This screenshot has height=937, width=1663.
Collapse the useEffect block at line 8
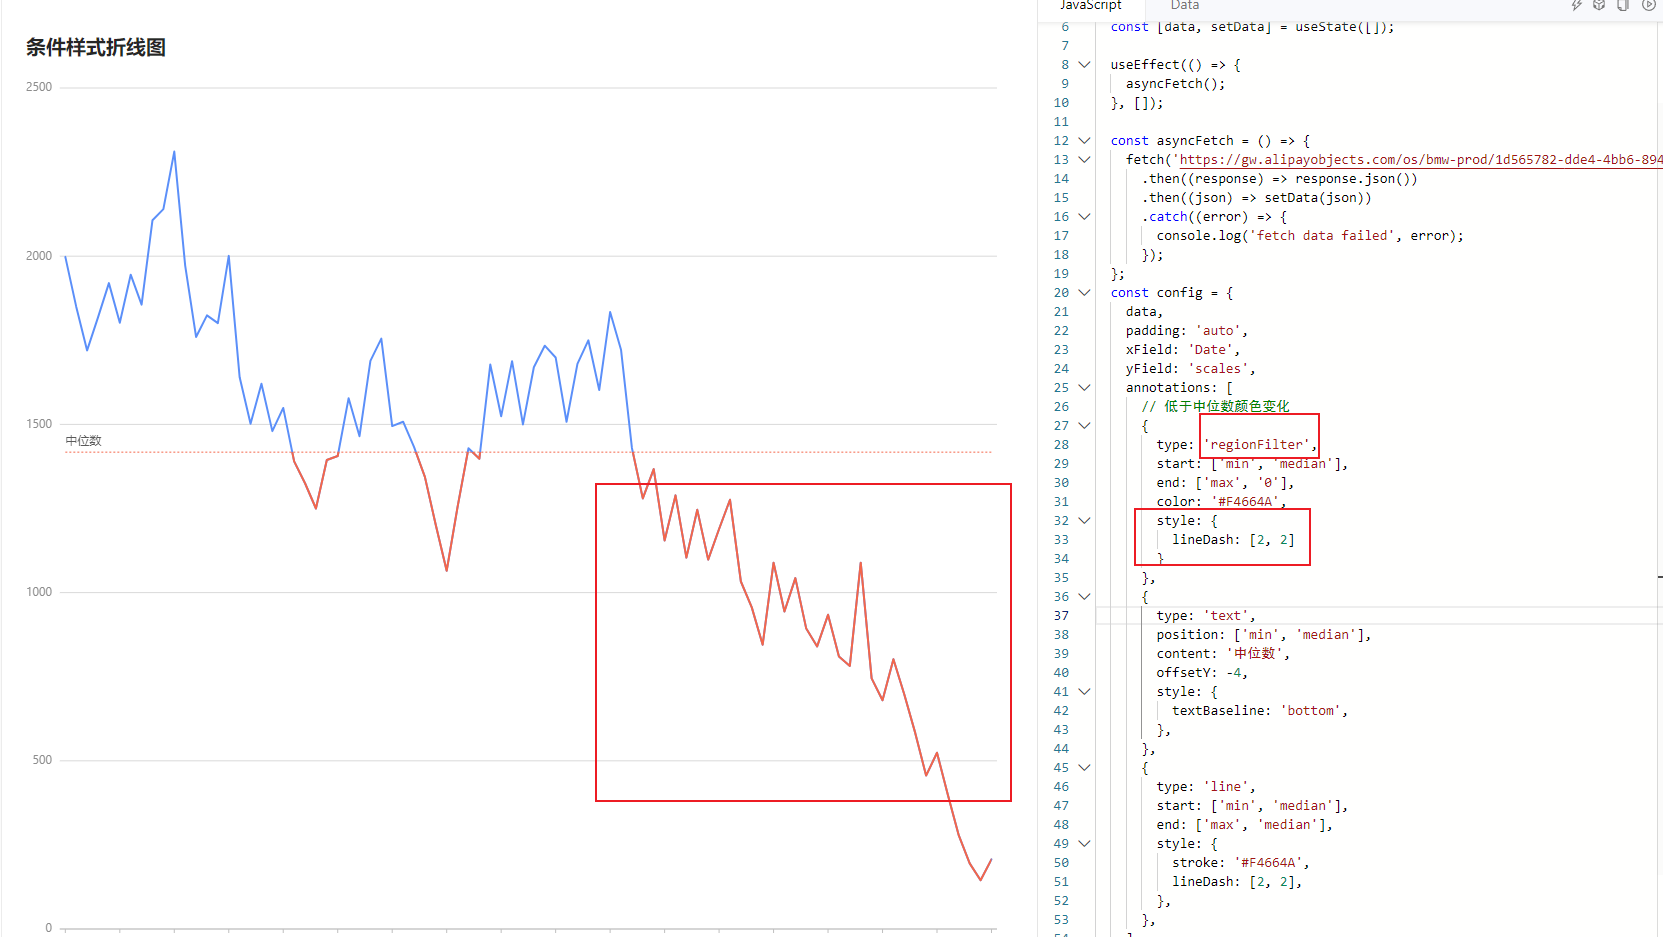(1084, 64)
